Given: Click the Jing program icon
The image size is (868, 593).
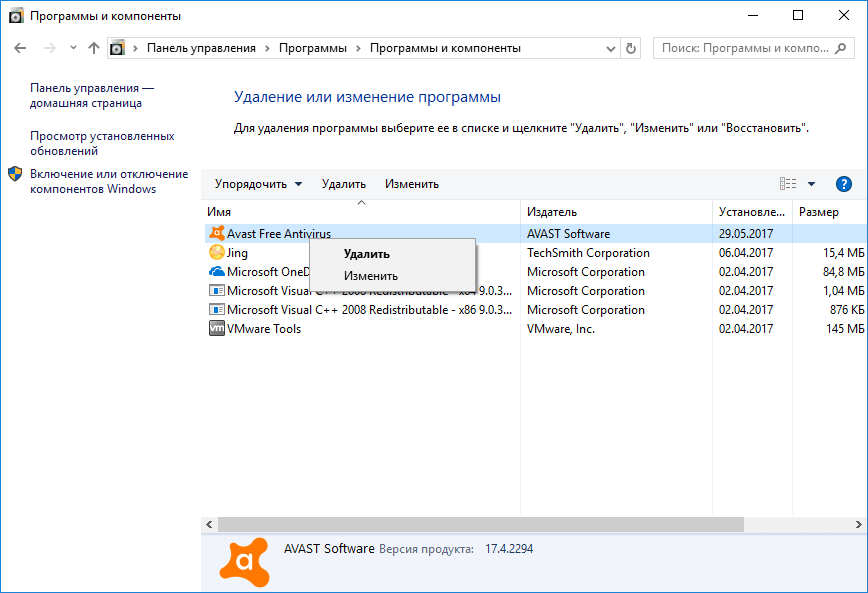Looking at the screenshot, I should 216,252.
